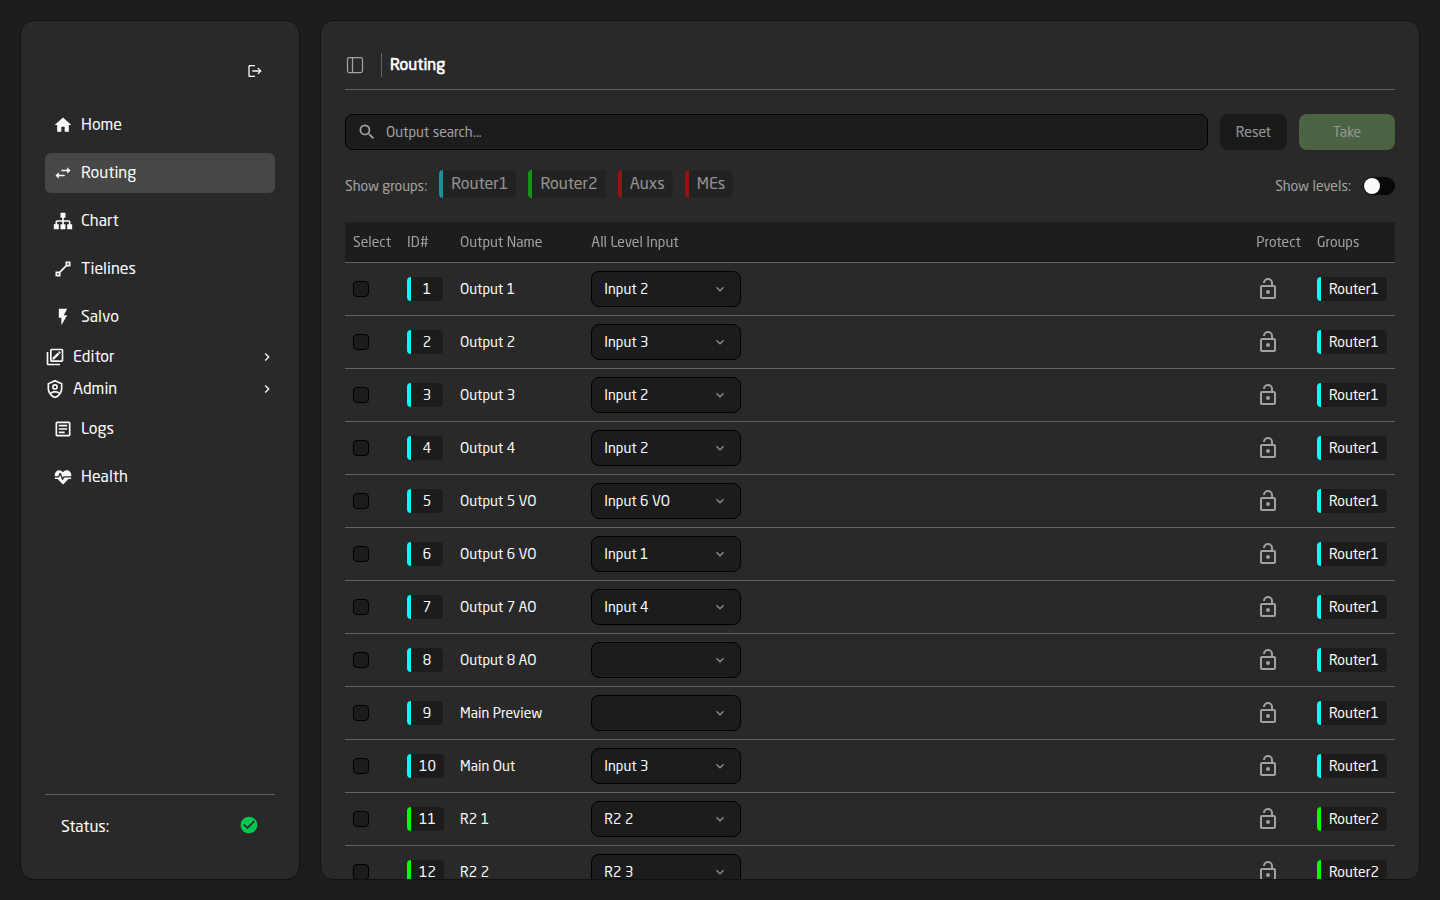The height and width of the screenshot is (900, 1440).
Task: Open the input dropdown for Output 5 VO
Action: (666, 501)
